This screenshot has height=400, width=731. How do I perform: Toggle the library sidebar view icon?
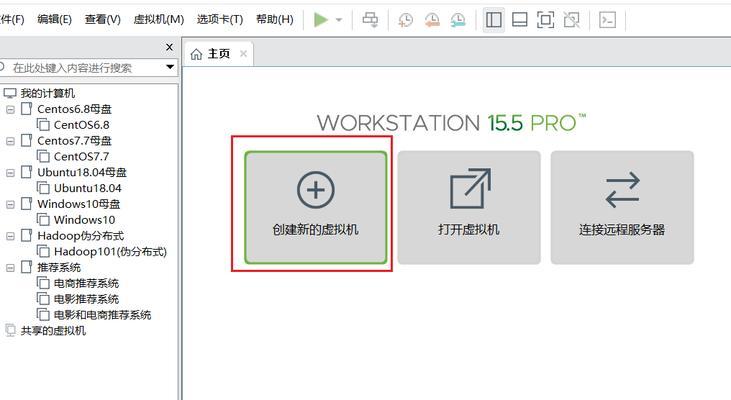click(494, 20)
